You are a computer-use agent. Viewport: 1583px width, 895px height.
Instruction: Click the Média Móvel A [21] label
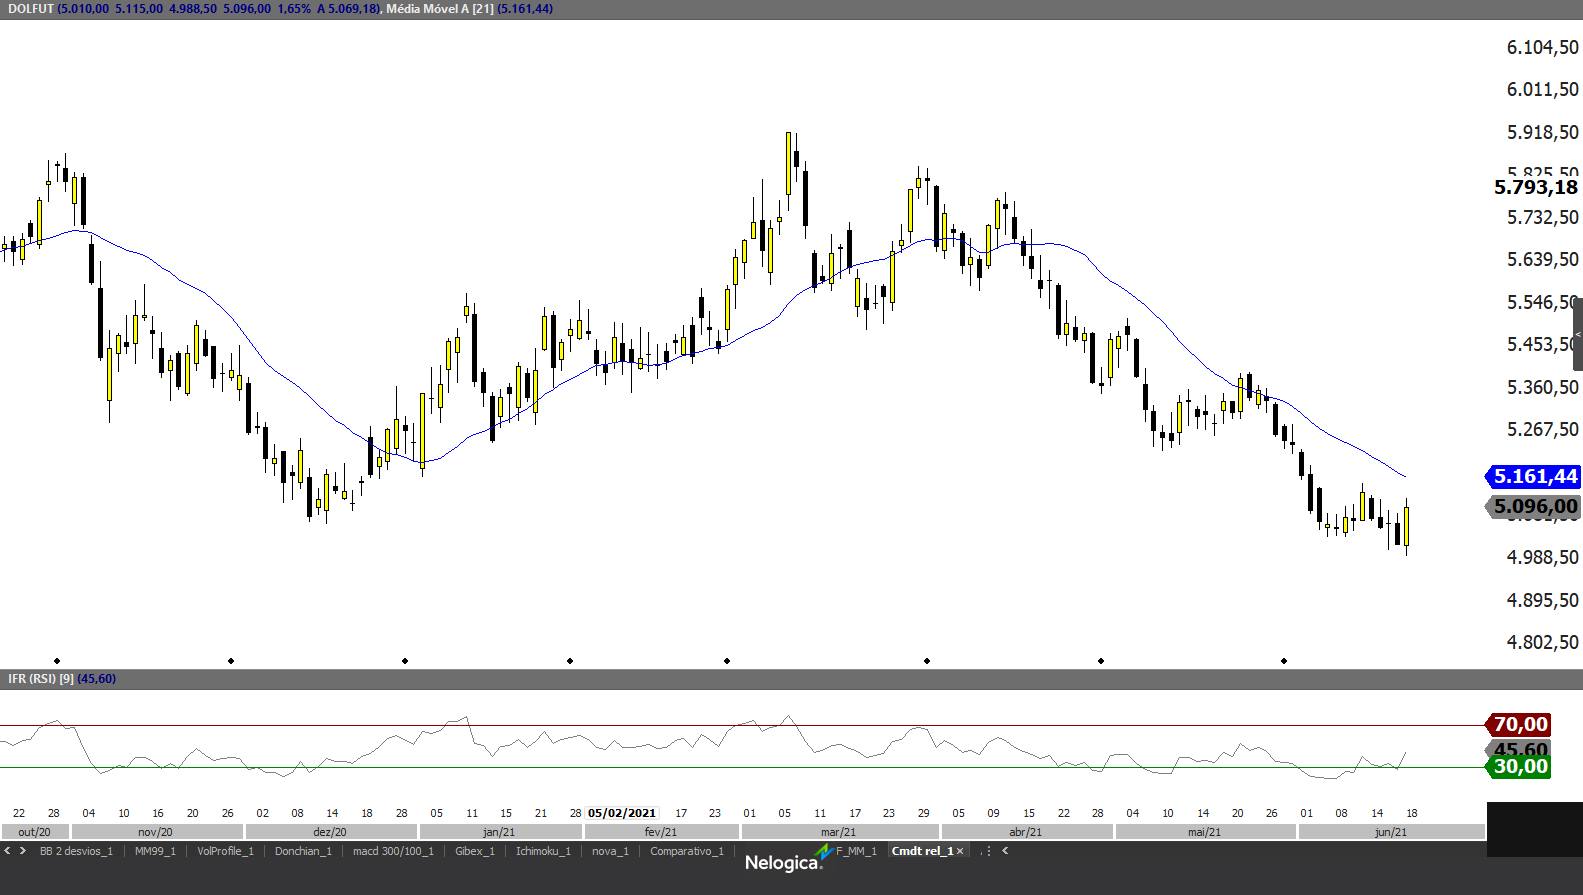440,9
